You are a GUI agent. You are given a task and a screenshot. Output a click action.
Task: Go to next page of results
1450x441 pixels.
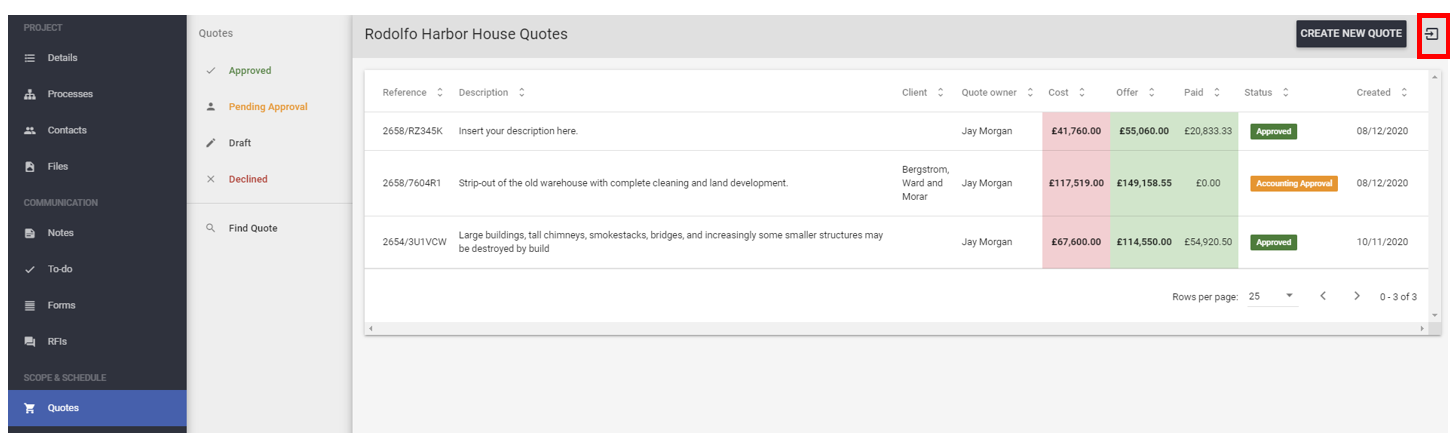point(1357,296)
